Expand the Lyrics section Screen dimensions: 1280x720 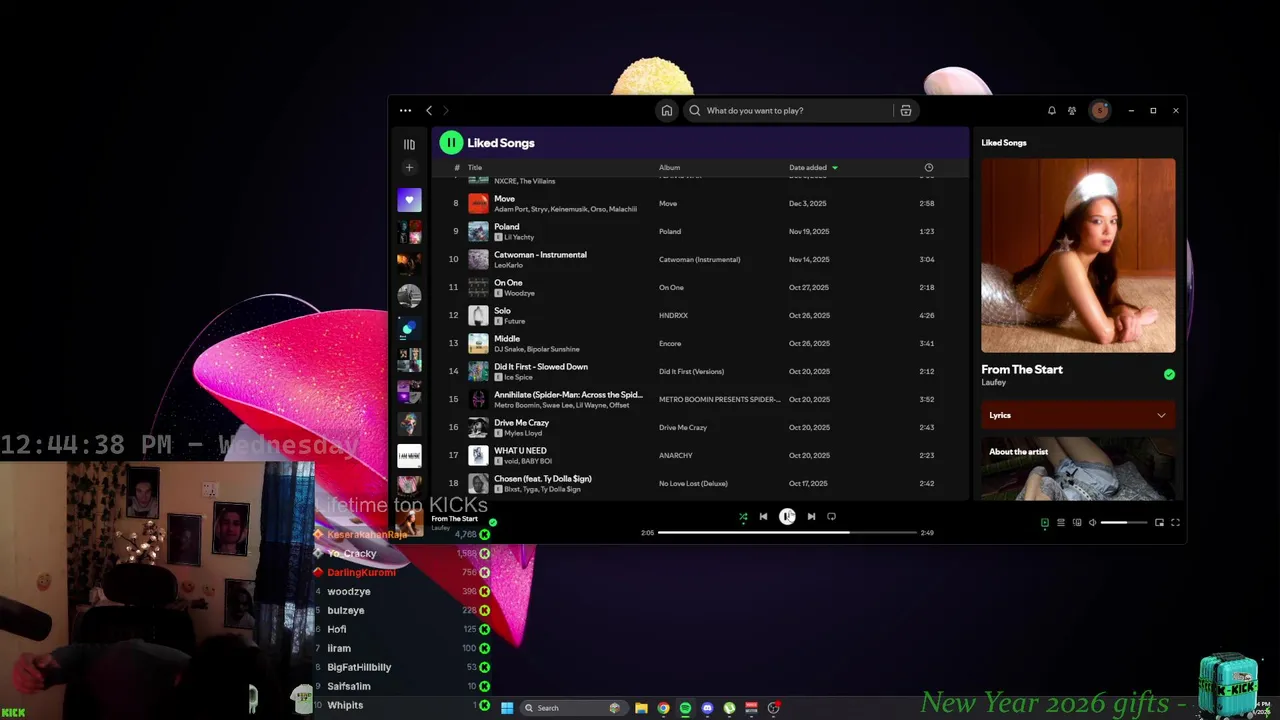coord(1078,415)
